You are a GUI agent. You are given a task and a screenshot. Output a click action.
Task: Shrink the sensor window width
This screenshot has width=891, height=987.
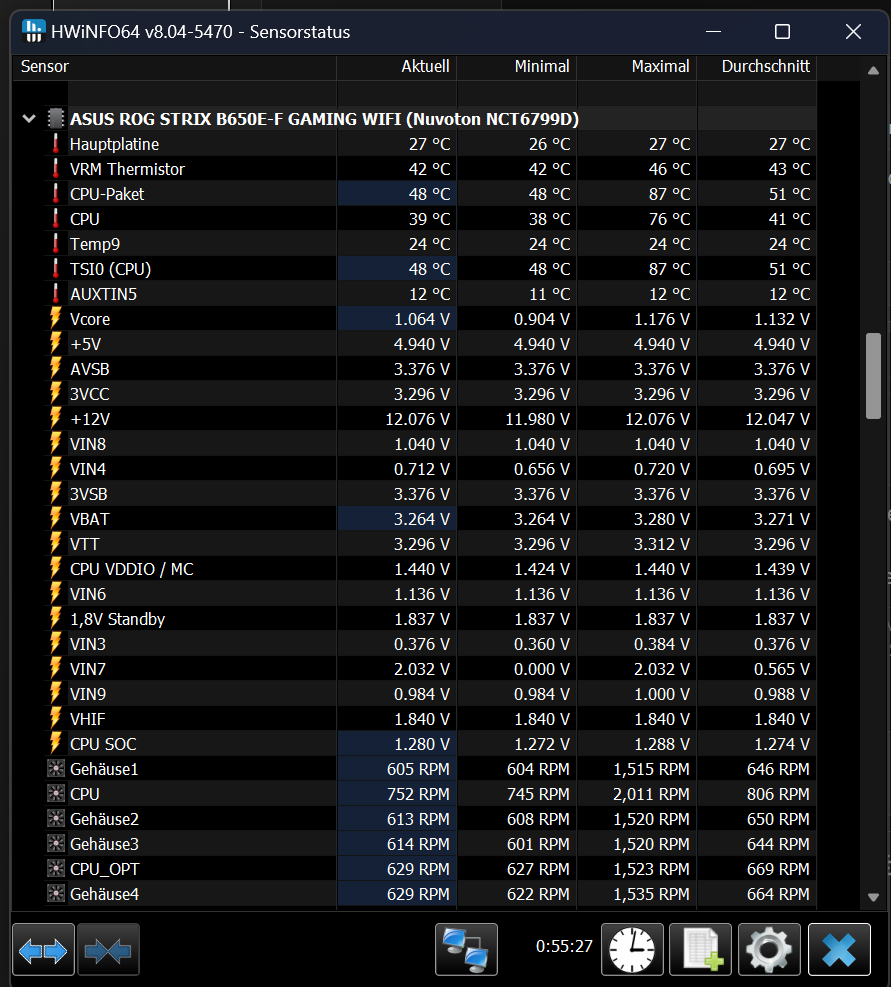pyautogui.click(x=108, y=949)
